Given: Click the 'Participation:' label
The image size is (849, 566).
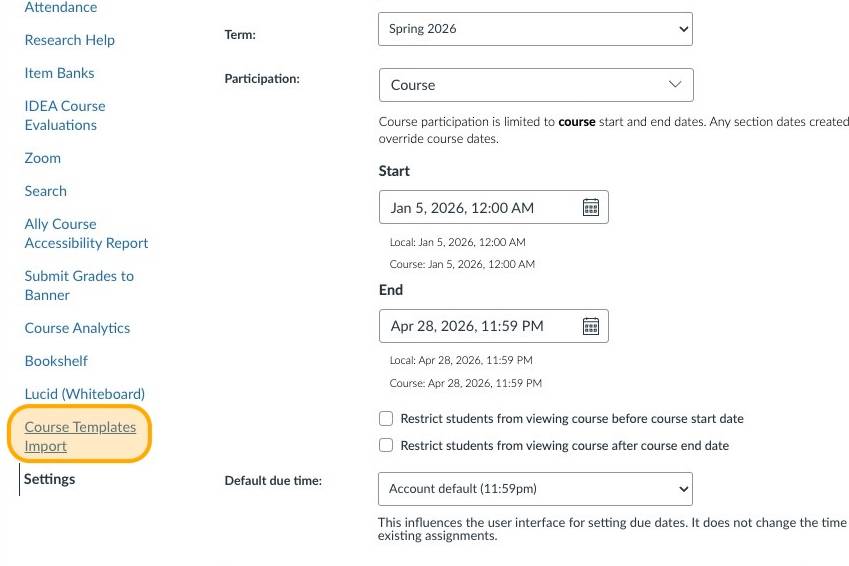Looking at the screenshot, I should coord(262,79).
